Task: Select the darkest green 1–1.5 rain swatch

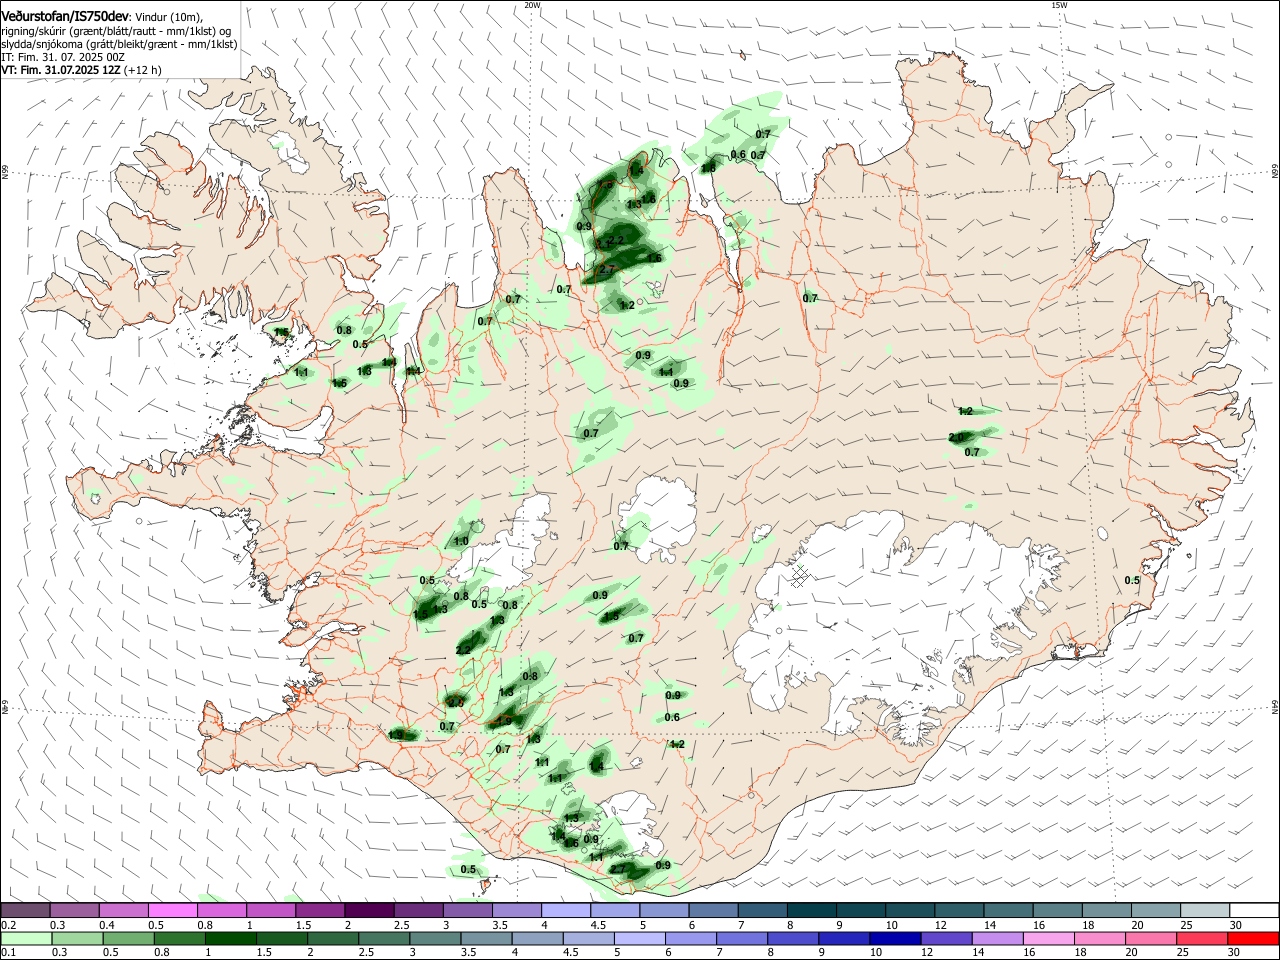Action: 230,939
